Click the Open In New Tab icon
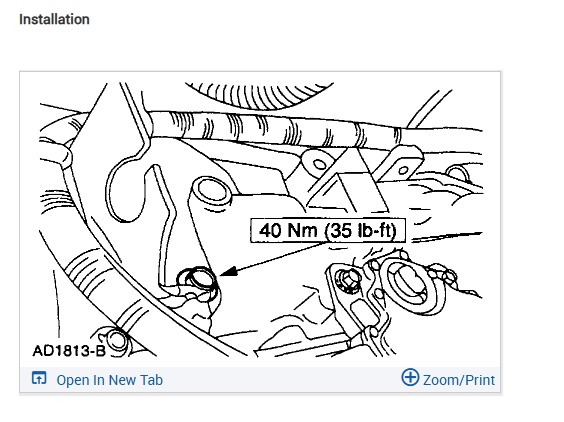This screenshot has height=422, width=564. 39,378
